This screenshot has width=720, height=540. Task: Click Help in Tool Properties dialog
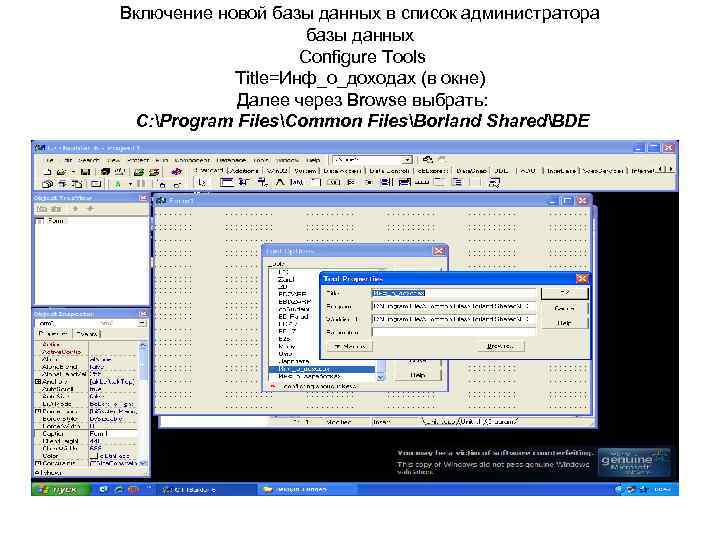(564, 323)
